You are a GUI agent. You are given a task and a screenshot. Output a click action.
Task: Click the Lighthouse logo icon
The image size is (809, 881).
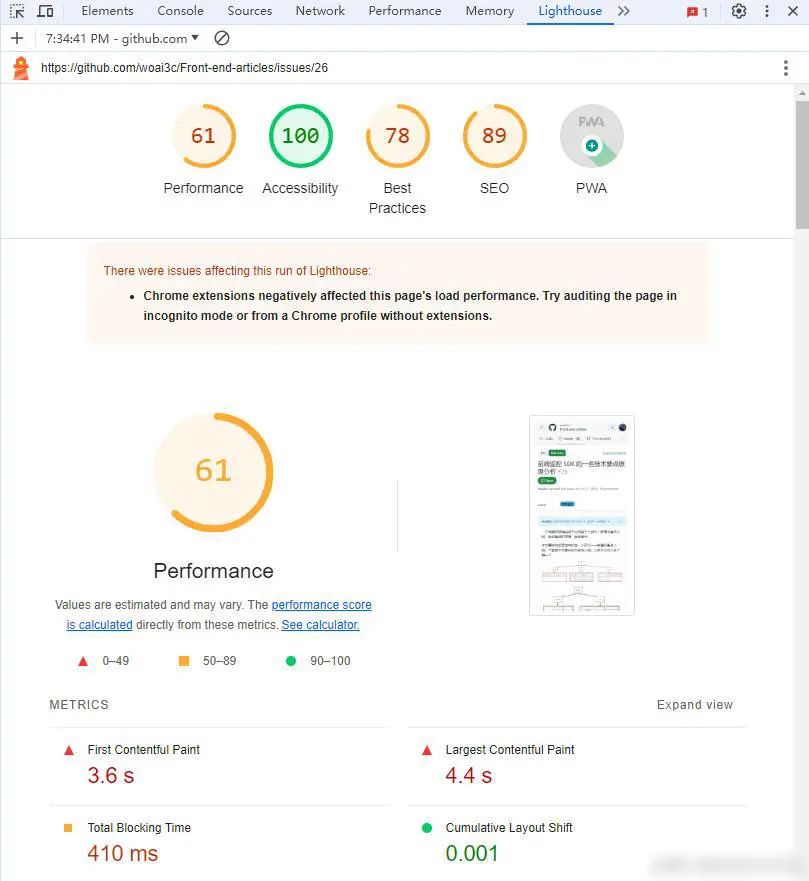(21, 68)
